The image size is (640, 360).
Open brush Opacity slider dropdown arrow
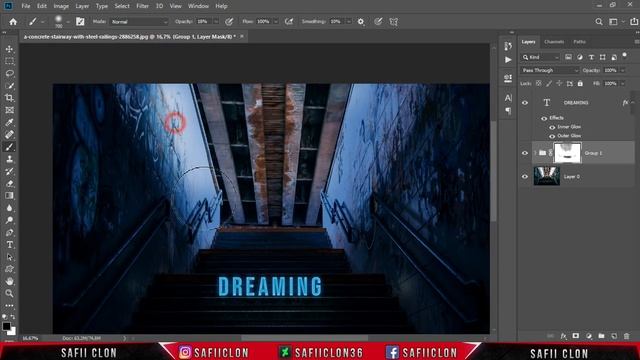tap(216, 22)
